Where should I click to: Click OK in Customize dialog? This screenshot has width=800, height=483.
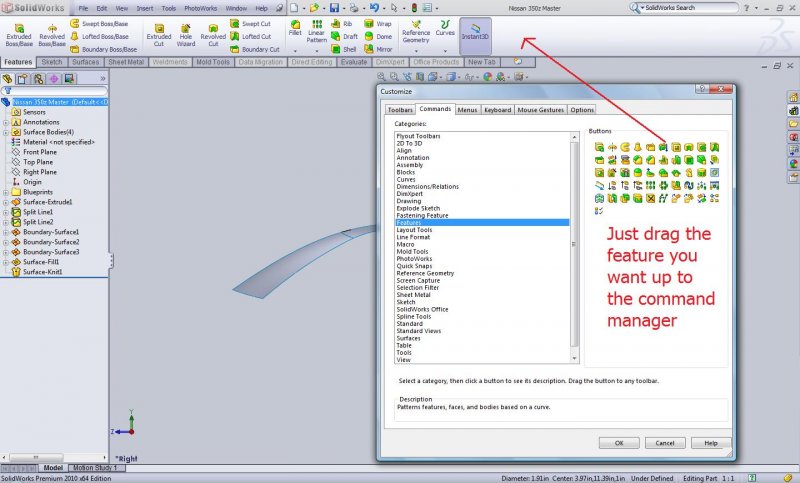click(x=619, y=443)
